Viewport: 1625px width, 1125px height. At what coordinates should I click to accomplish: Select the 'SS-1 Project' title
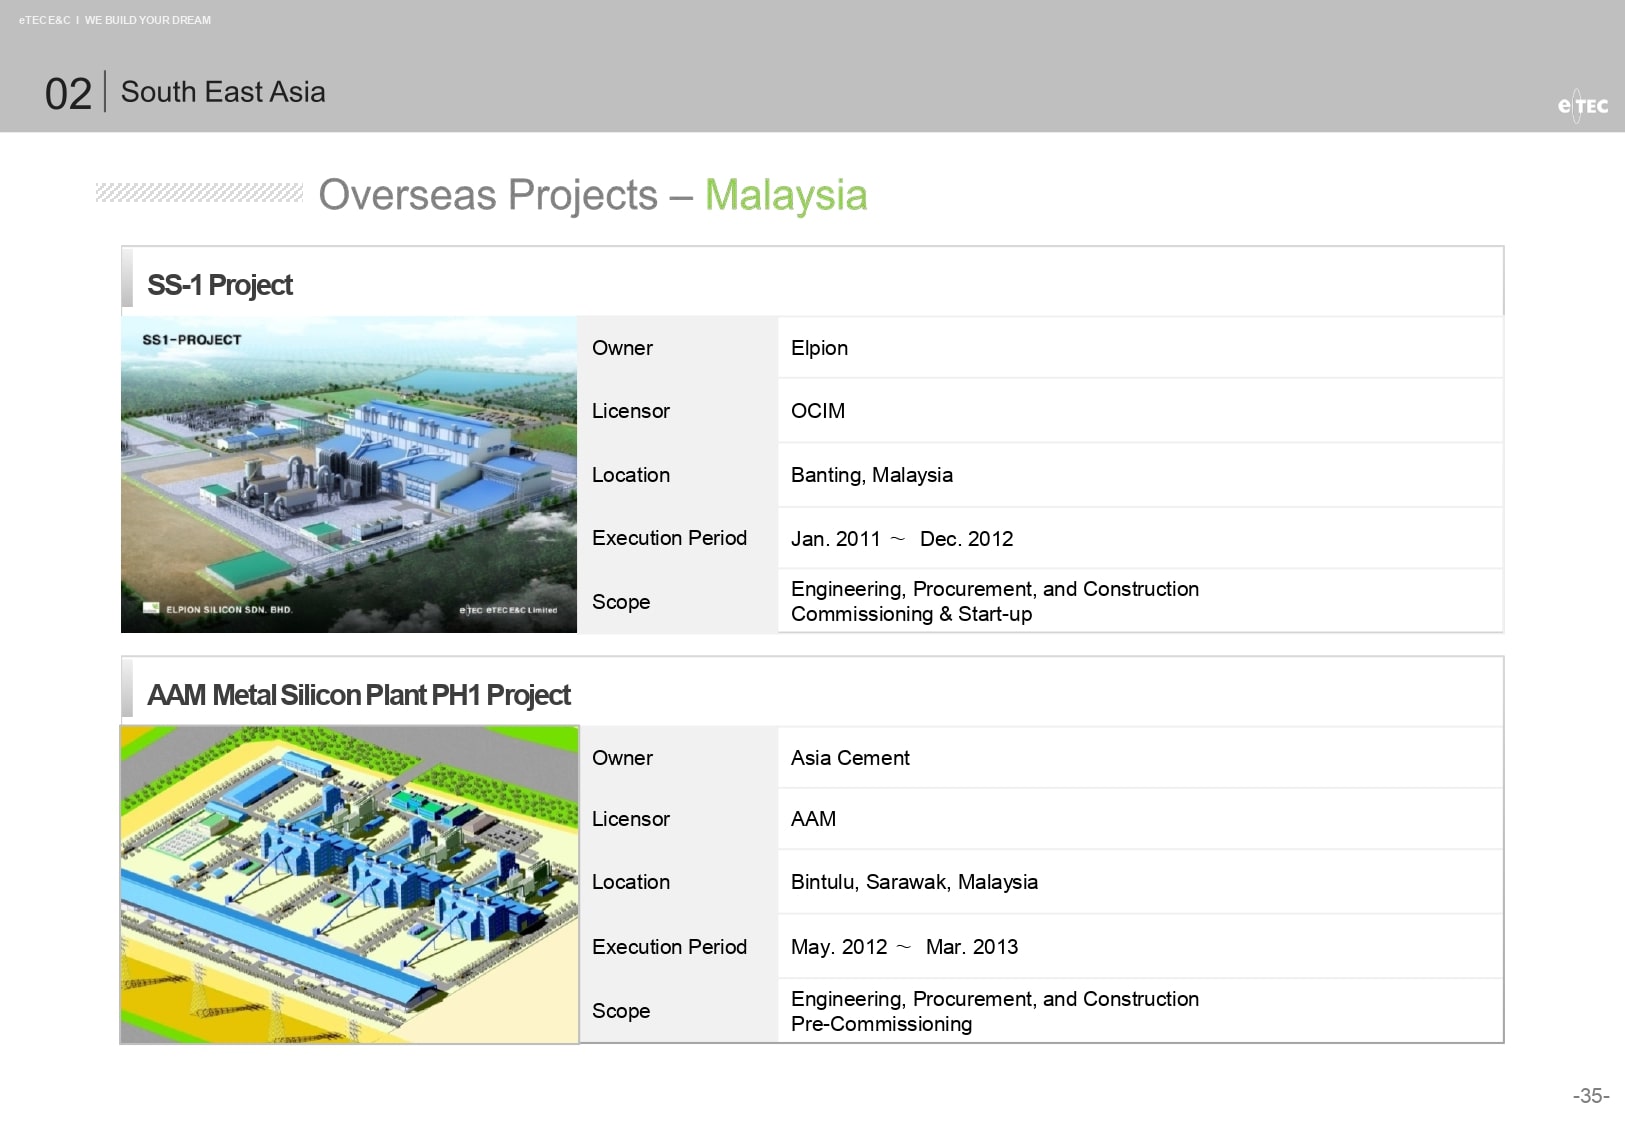(220, 285)
